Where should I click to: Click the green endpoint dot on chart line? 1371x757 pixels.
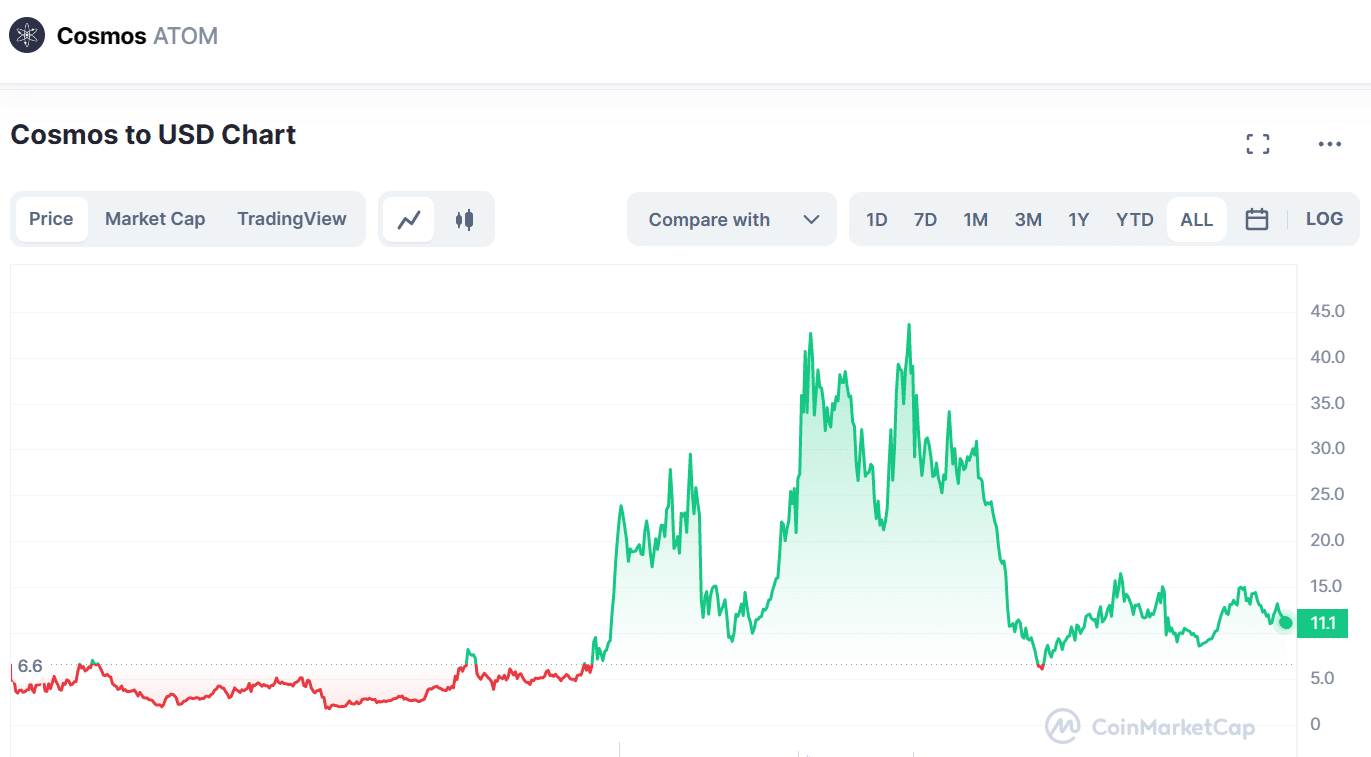coord(1286,623)
